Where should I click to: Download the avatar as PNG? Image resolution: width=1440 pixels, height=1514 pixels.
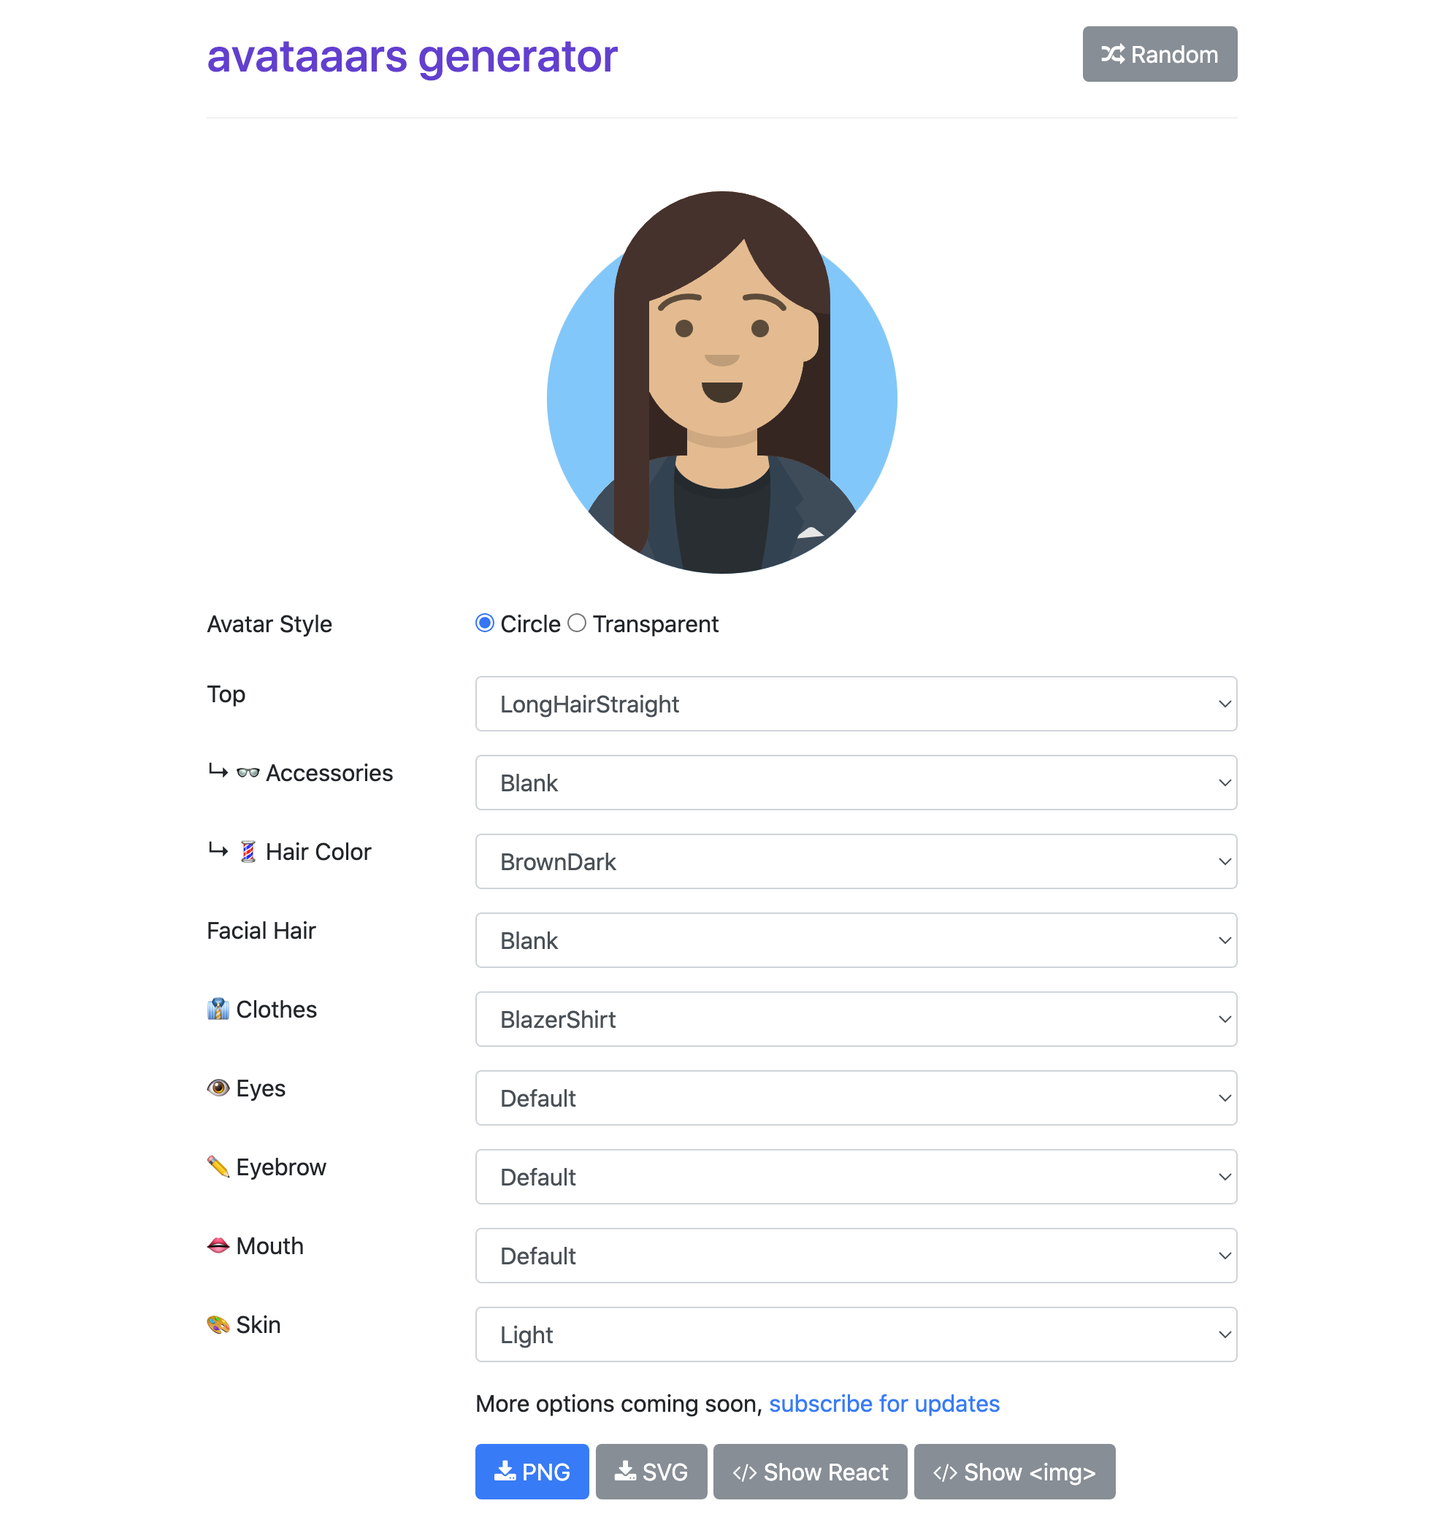[532, 1472]
